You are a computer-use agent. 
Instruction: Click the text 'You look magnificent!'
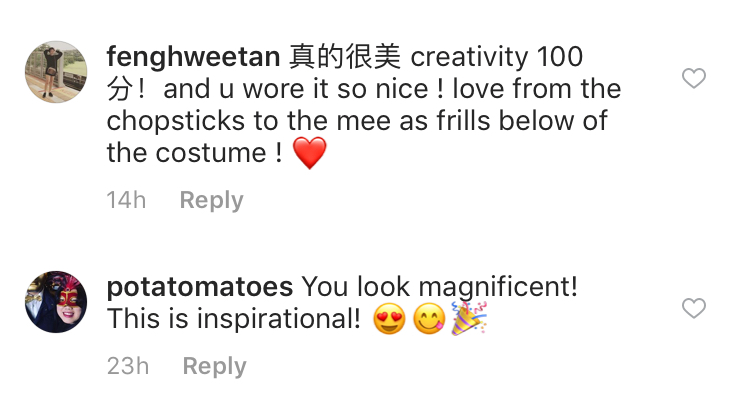(x=439, y=287)
